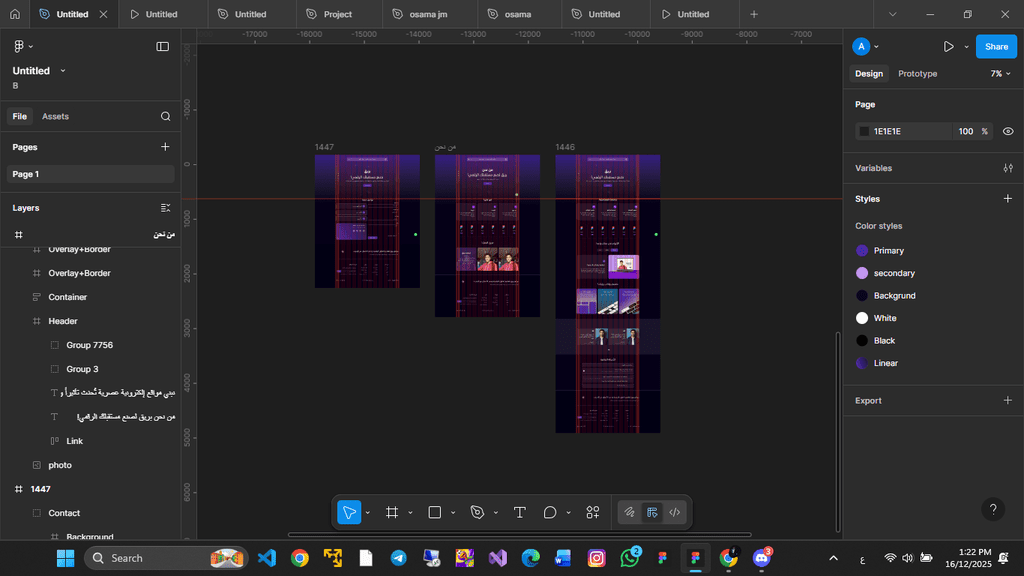
Task: Select the Frame tool
Action: coord(392,512)
